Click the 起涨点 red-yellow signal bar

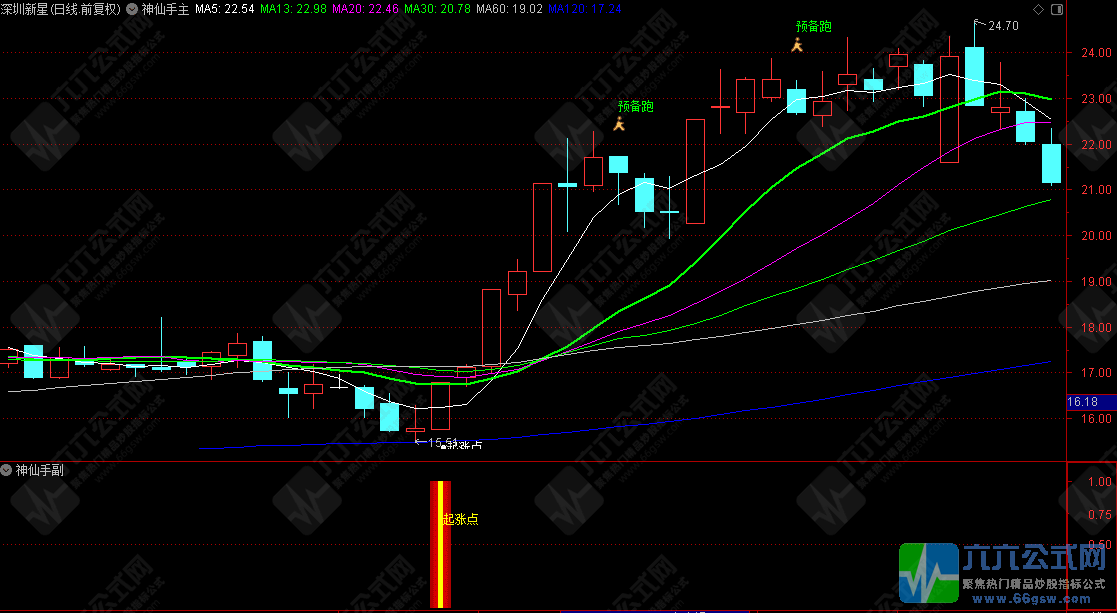(x=440, y=544)
